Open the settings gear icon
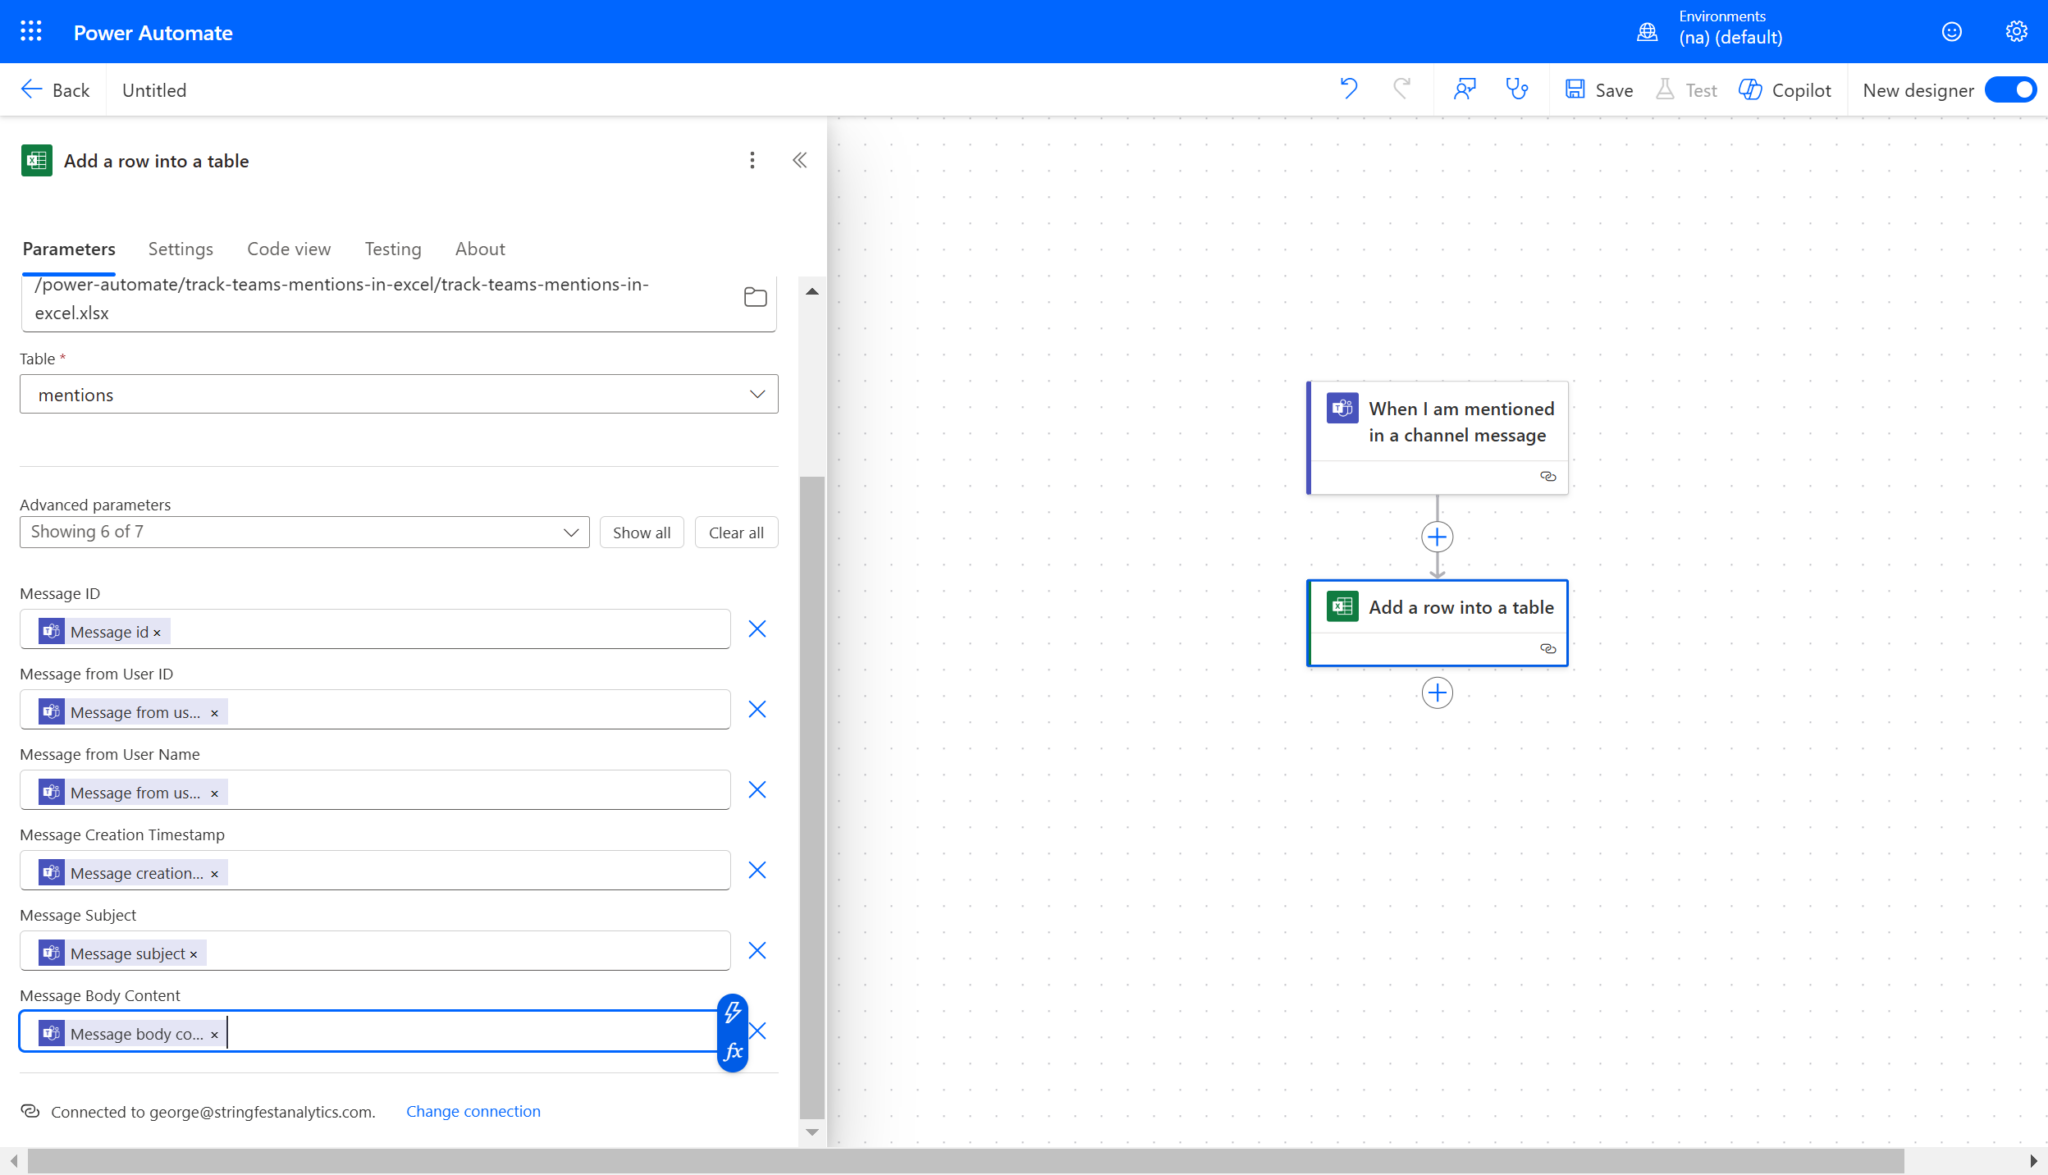Screen dimensions: 2048x1175 coord(2016,31)
